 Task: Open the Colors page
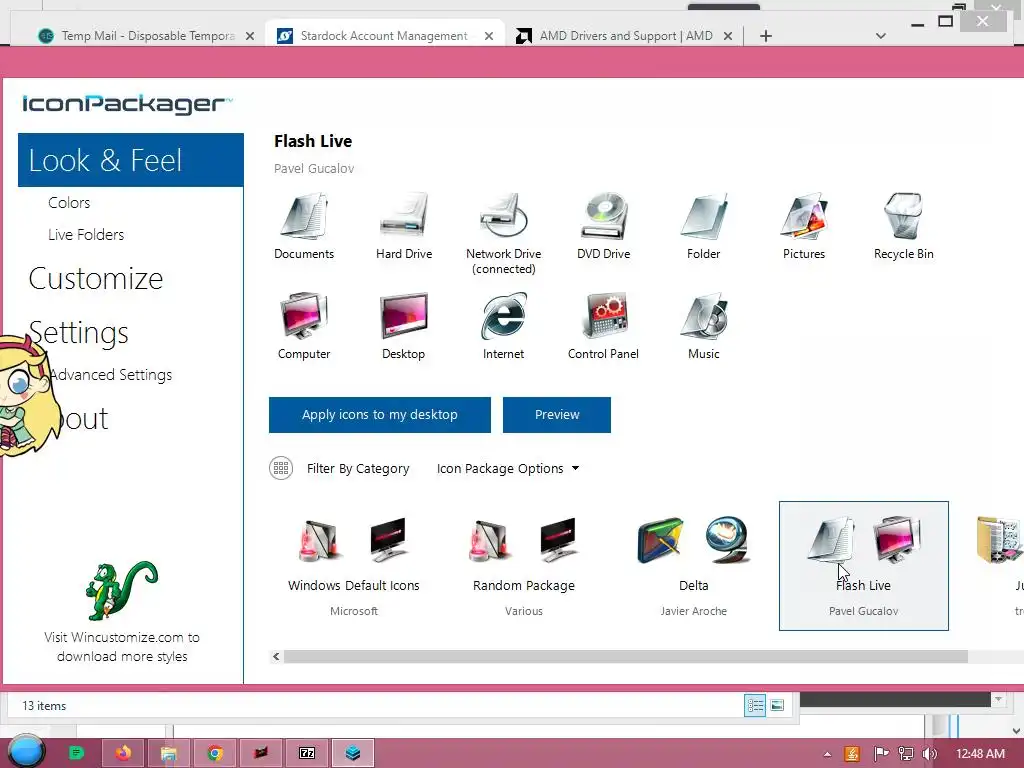(69, 202)
